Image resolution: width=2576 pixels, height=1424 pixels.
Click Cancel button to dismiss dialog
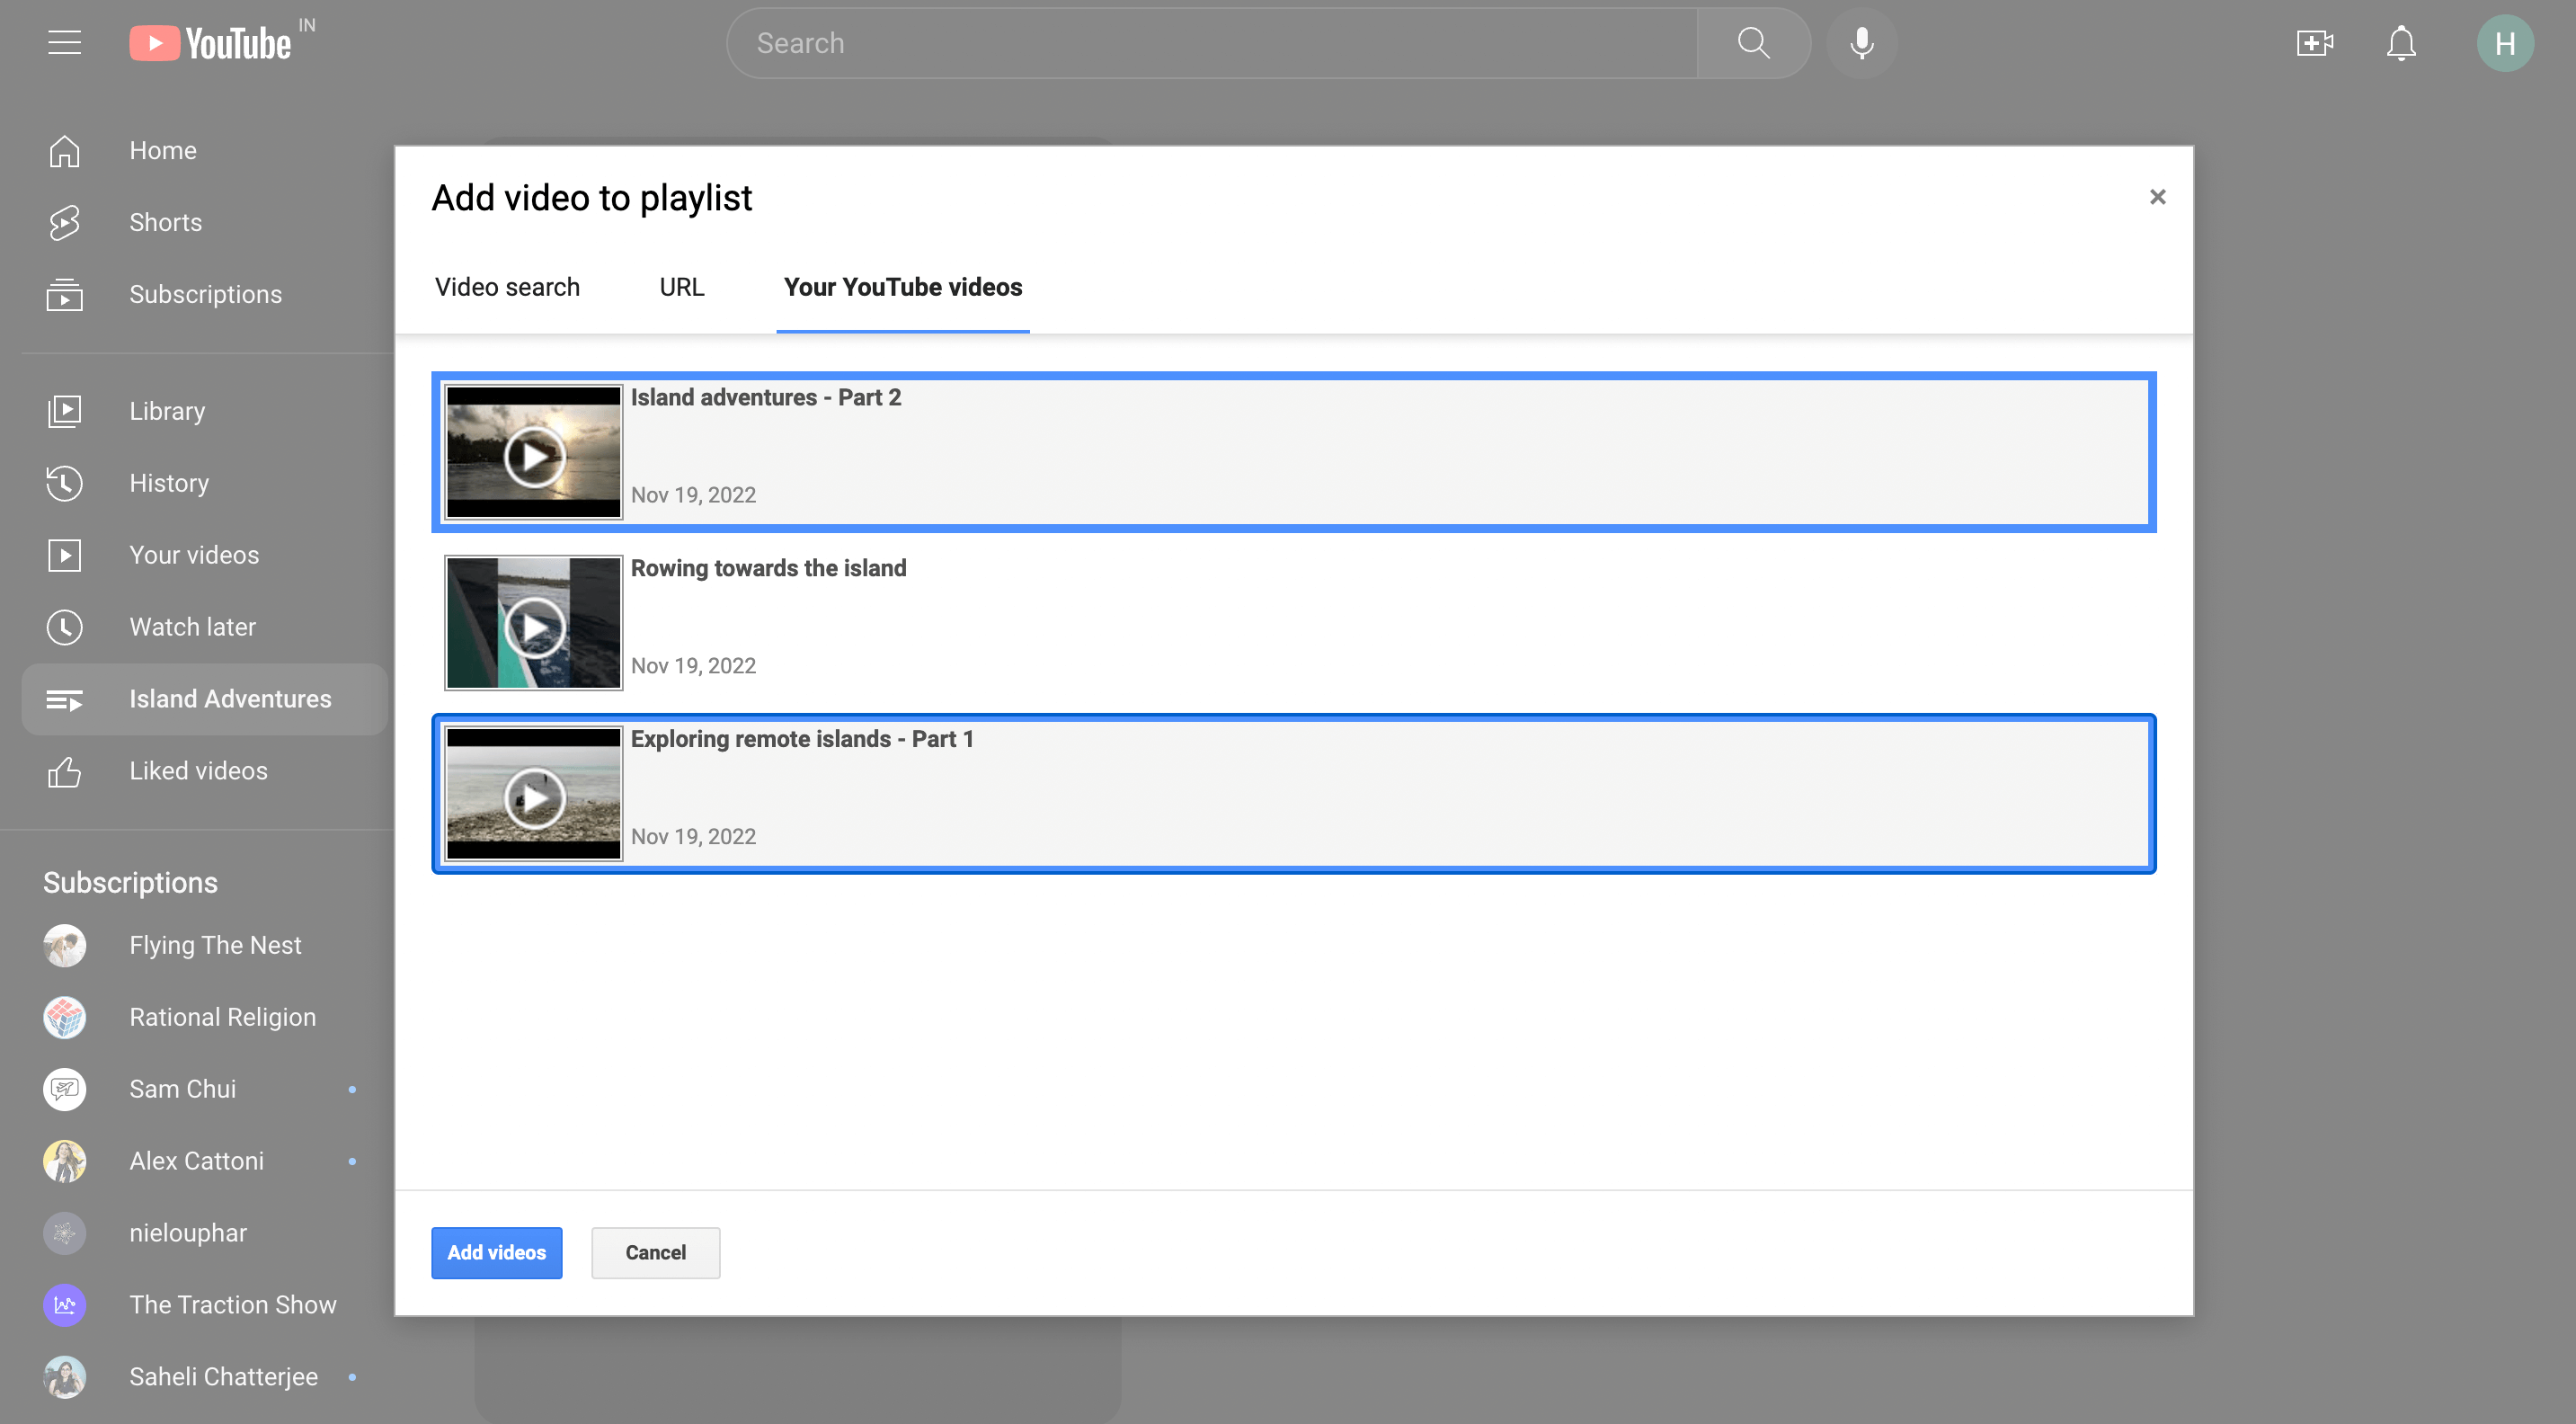655,1252
